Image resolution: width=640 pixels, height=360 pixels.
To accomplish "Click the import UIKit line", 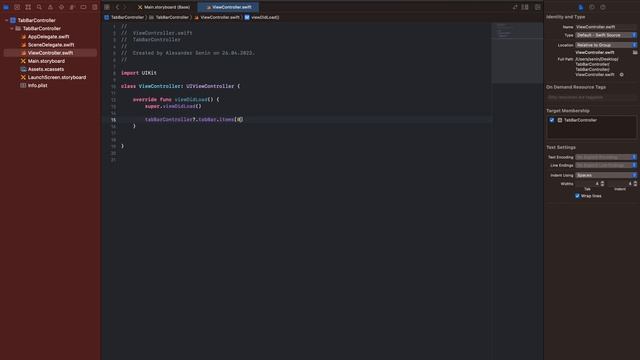I will coord(139,73).
